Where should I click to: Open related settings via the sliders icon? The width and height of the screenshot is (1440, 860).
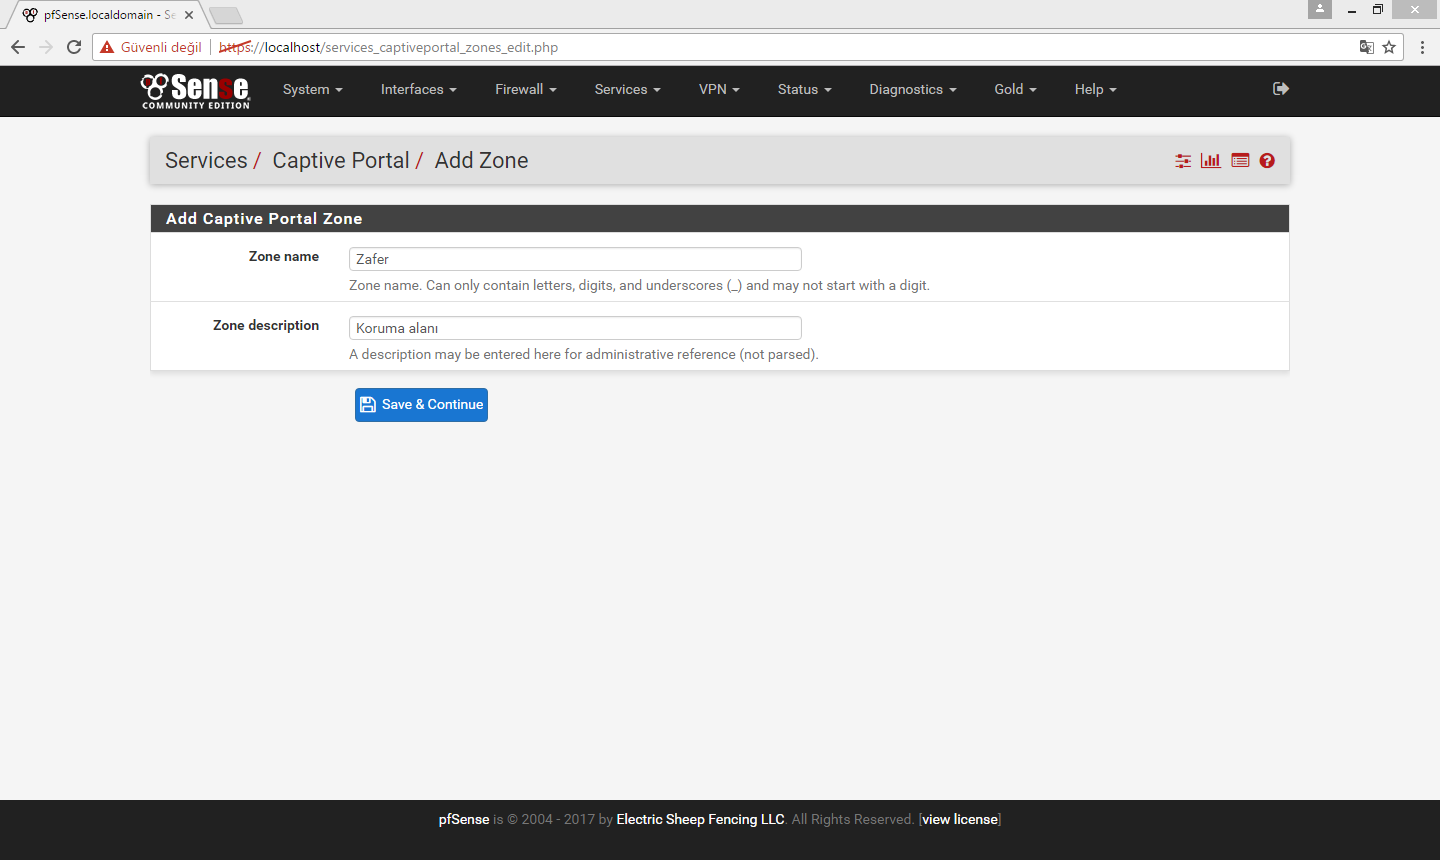pos(1183,160)
